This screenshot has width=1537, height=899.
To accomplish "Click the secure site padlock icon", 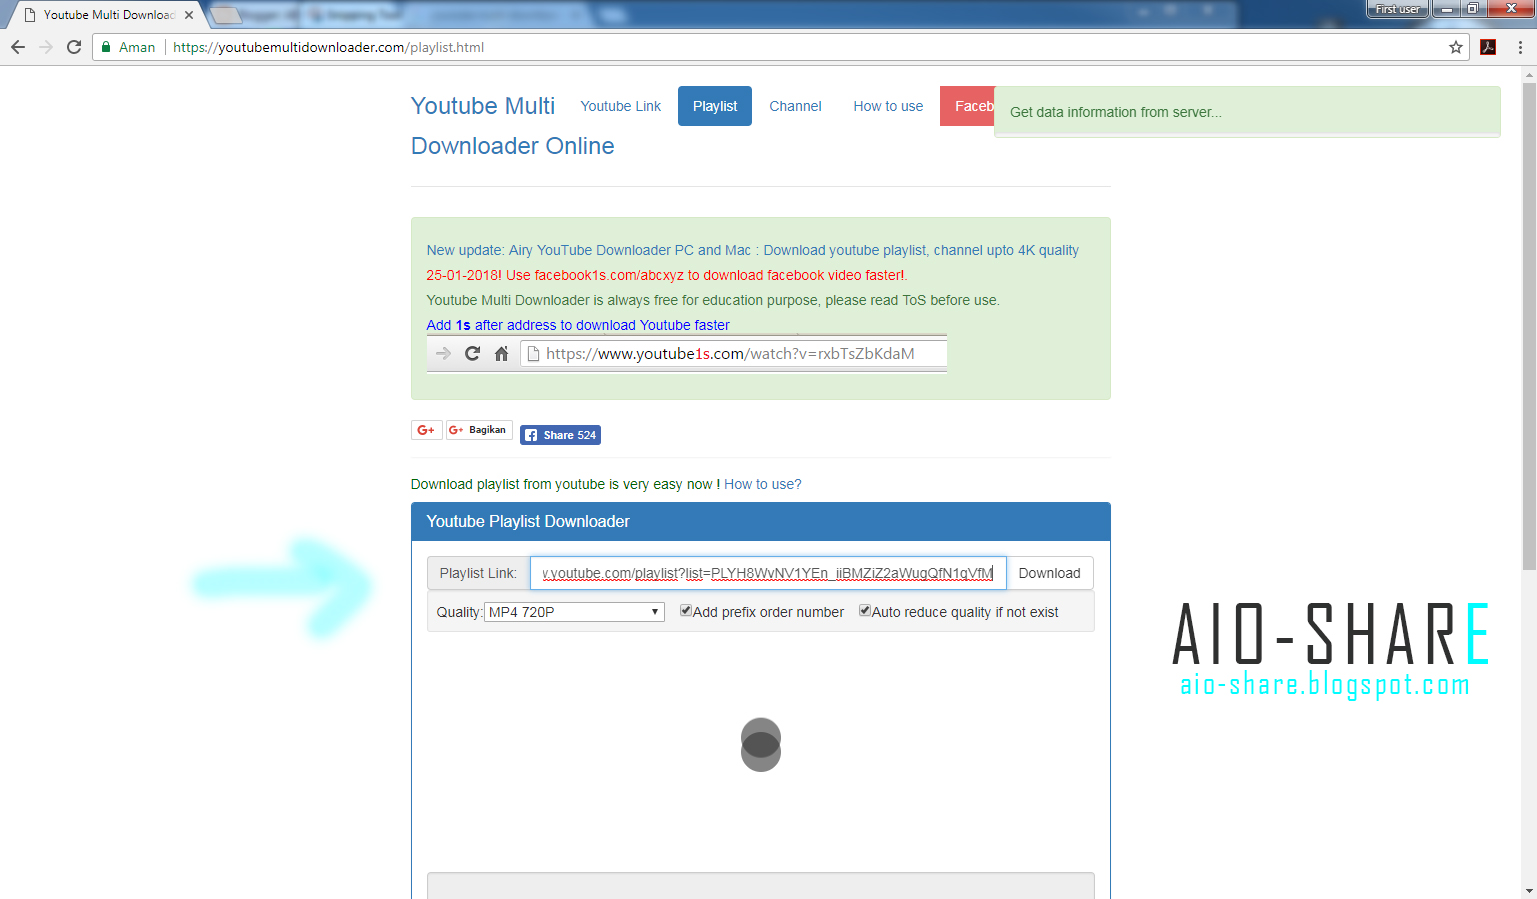I will pyautogui.click(x=105, y=46).
